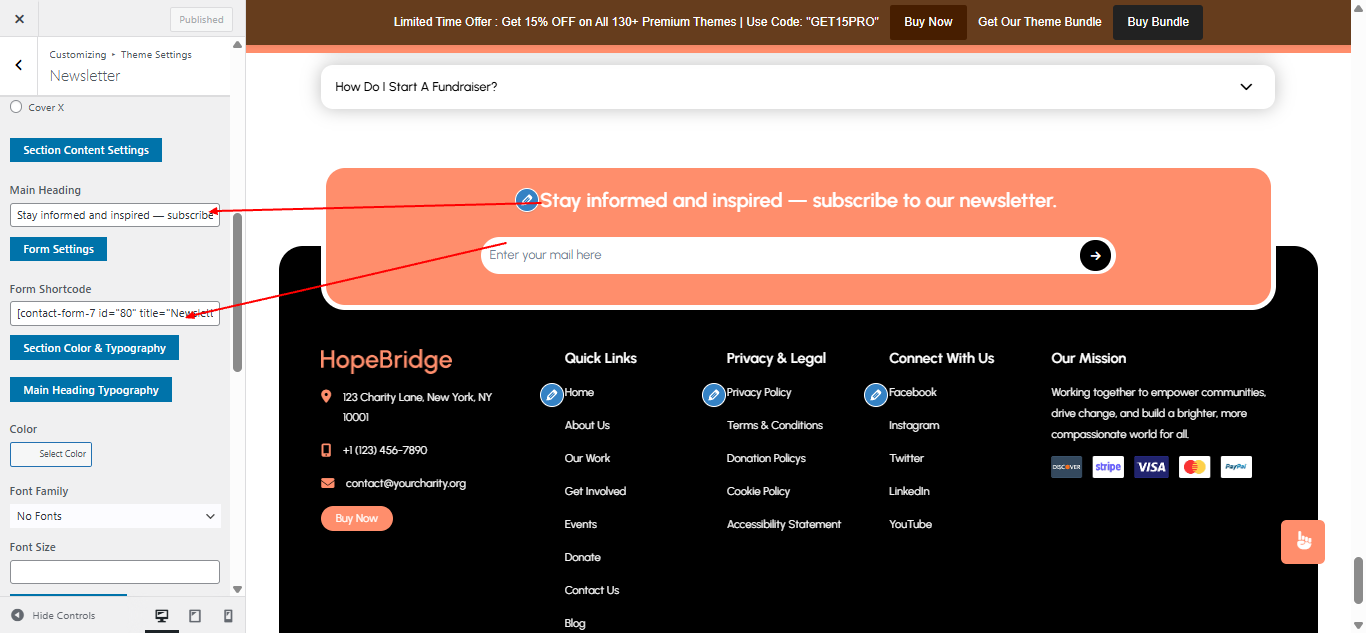Screen dimensions: 1366x633
Task: Open the Select Color picker
Action: [x=50, y=453]
